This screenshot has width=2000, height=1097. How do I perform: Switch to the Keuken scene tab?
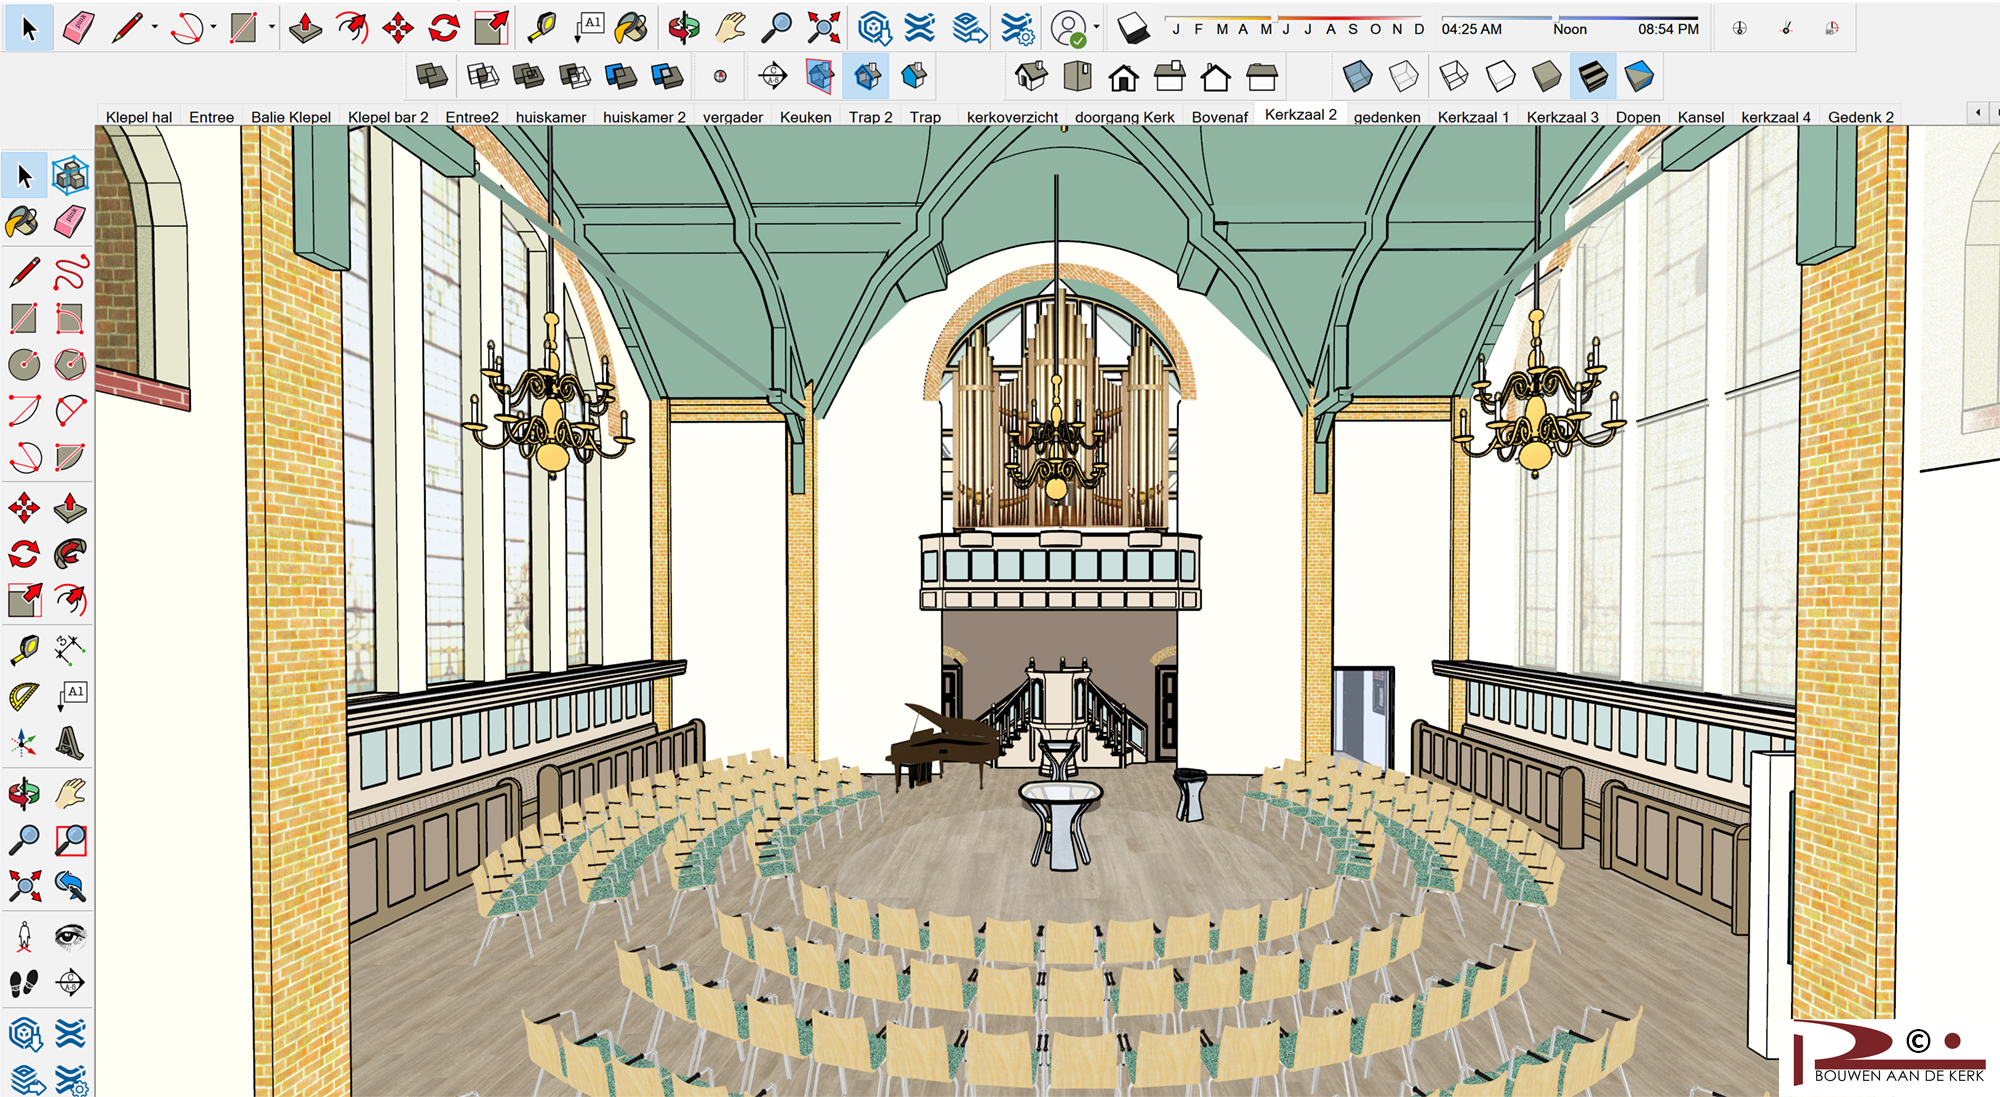click(x=805, y=117)
